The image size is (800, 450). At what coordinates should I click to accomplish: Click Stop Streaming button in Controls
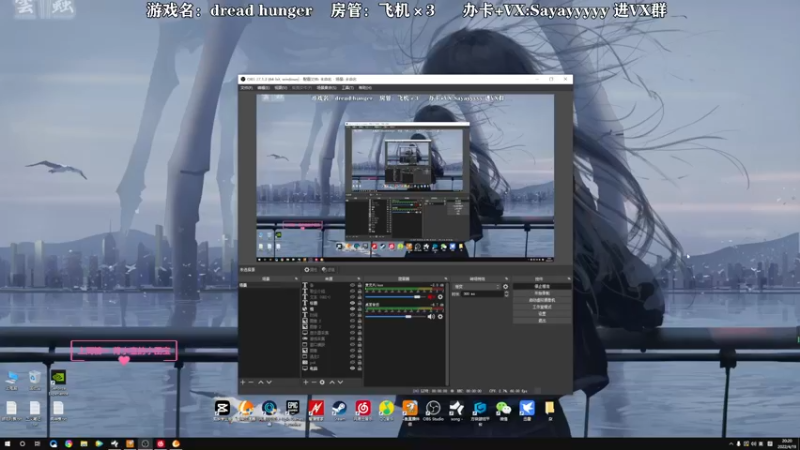point(542,286)
